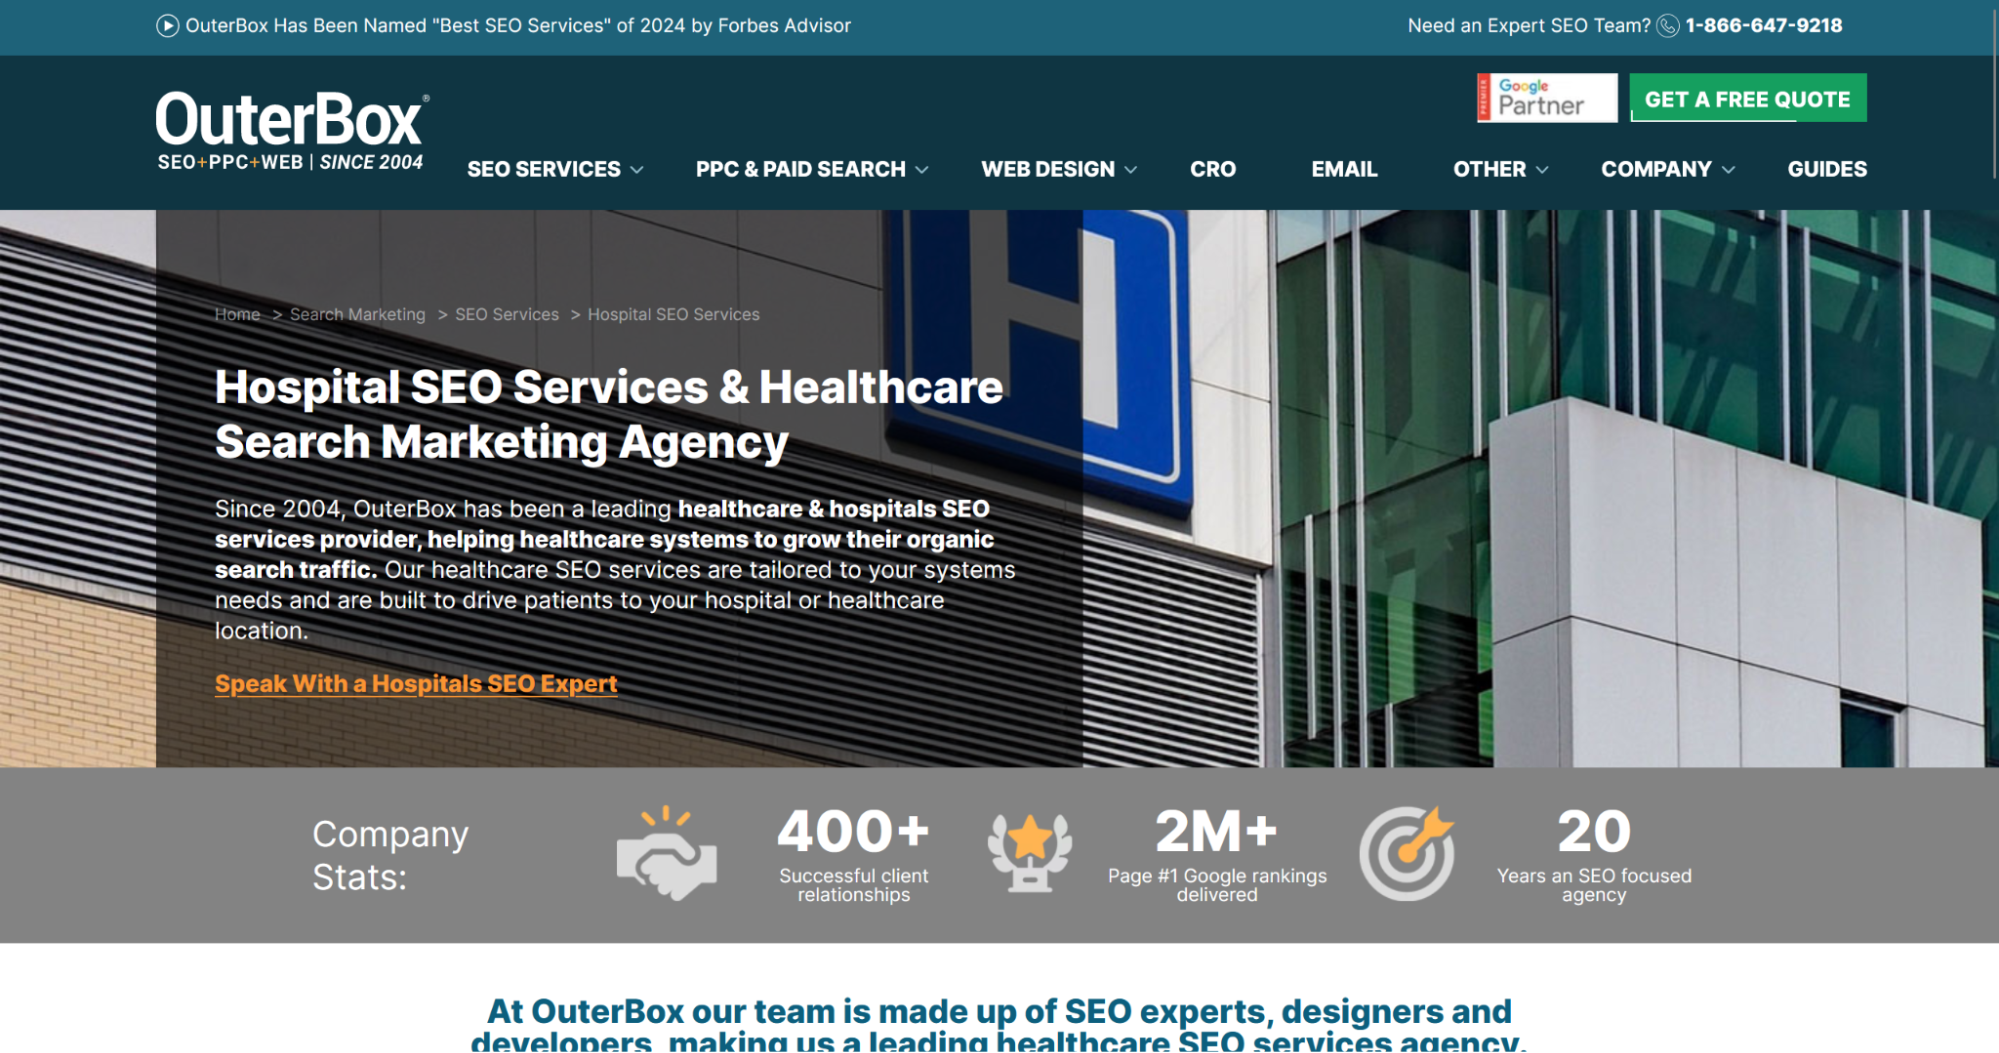Image resolution: width=1999 pixels, height=1053 pixels.
Task: Click the GET A FREE QUOTE button
Action: pyautogui.click(x=1748, y=98)
